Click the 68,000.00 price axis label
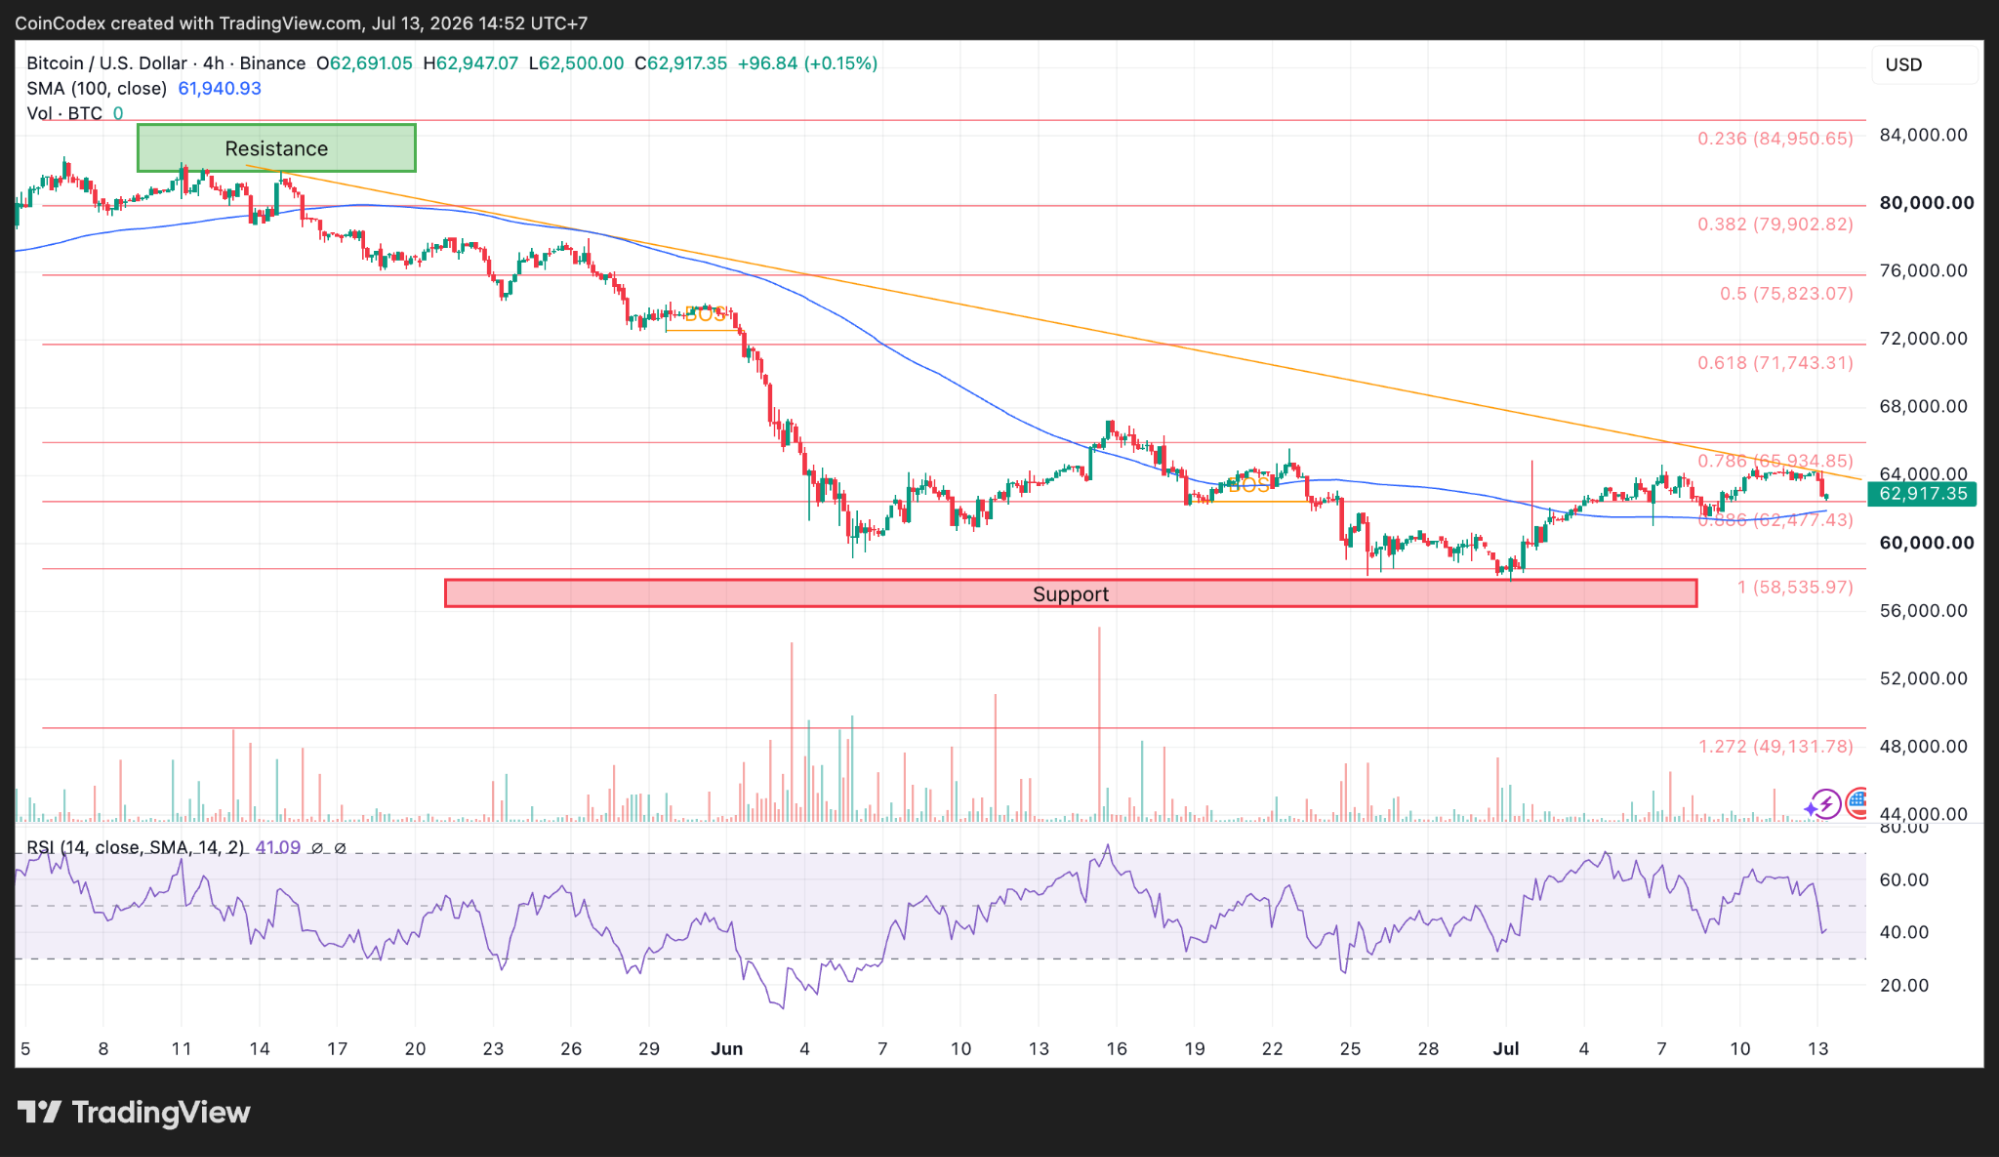Viewport: 1999px width, 1157px height. pyautogui.click(x=1923, y=407)
